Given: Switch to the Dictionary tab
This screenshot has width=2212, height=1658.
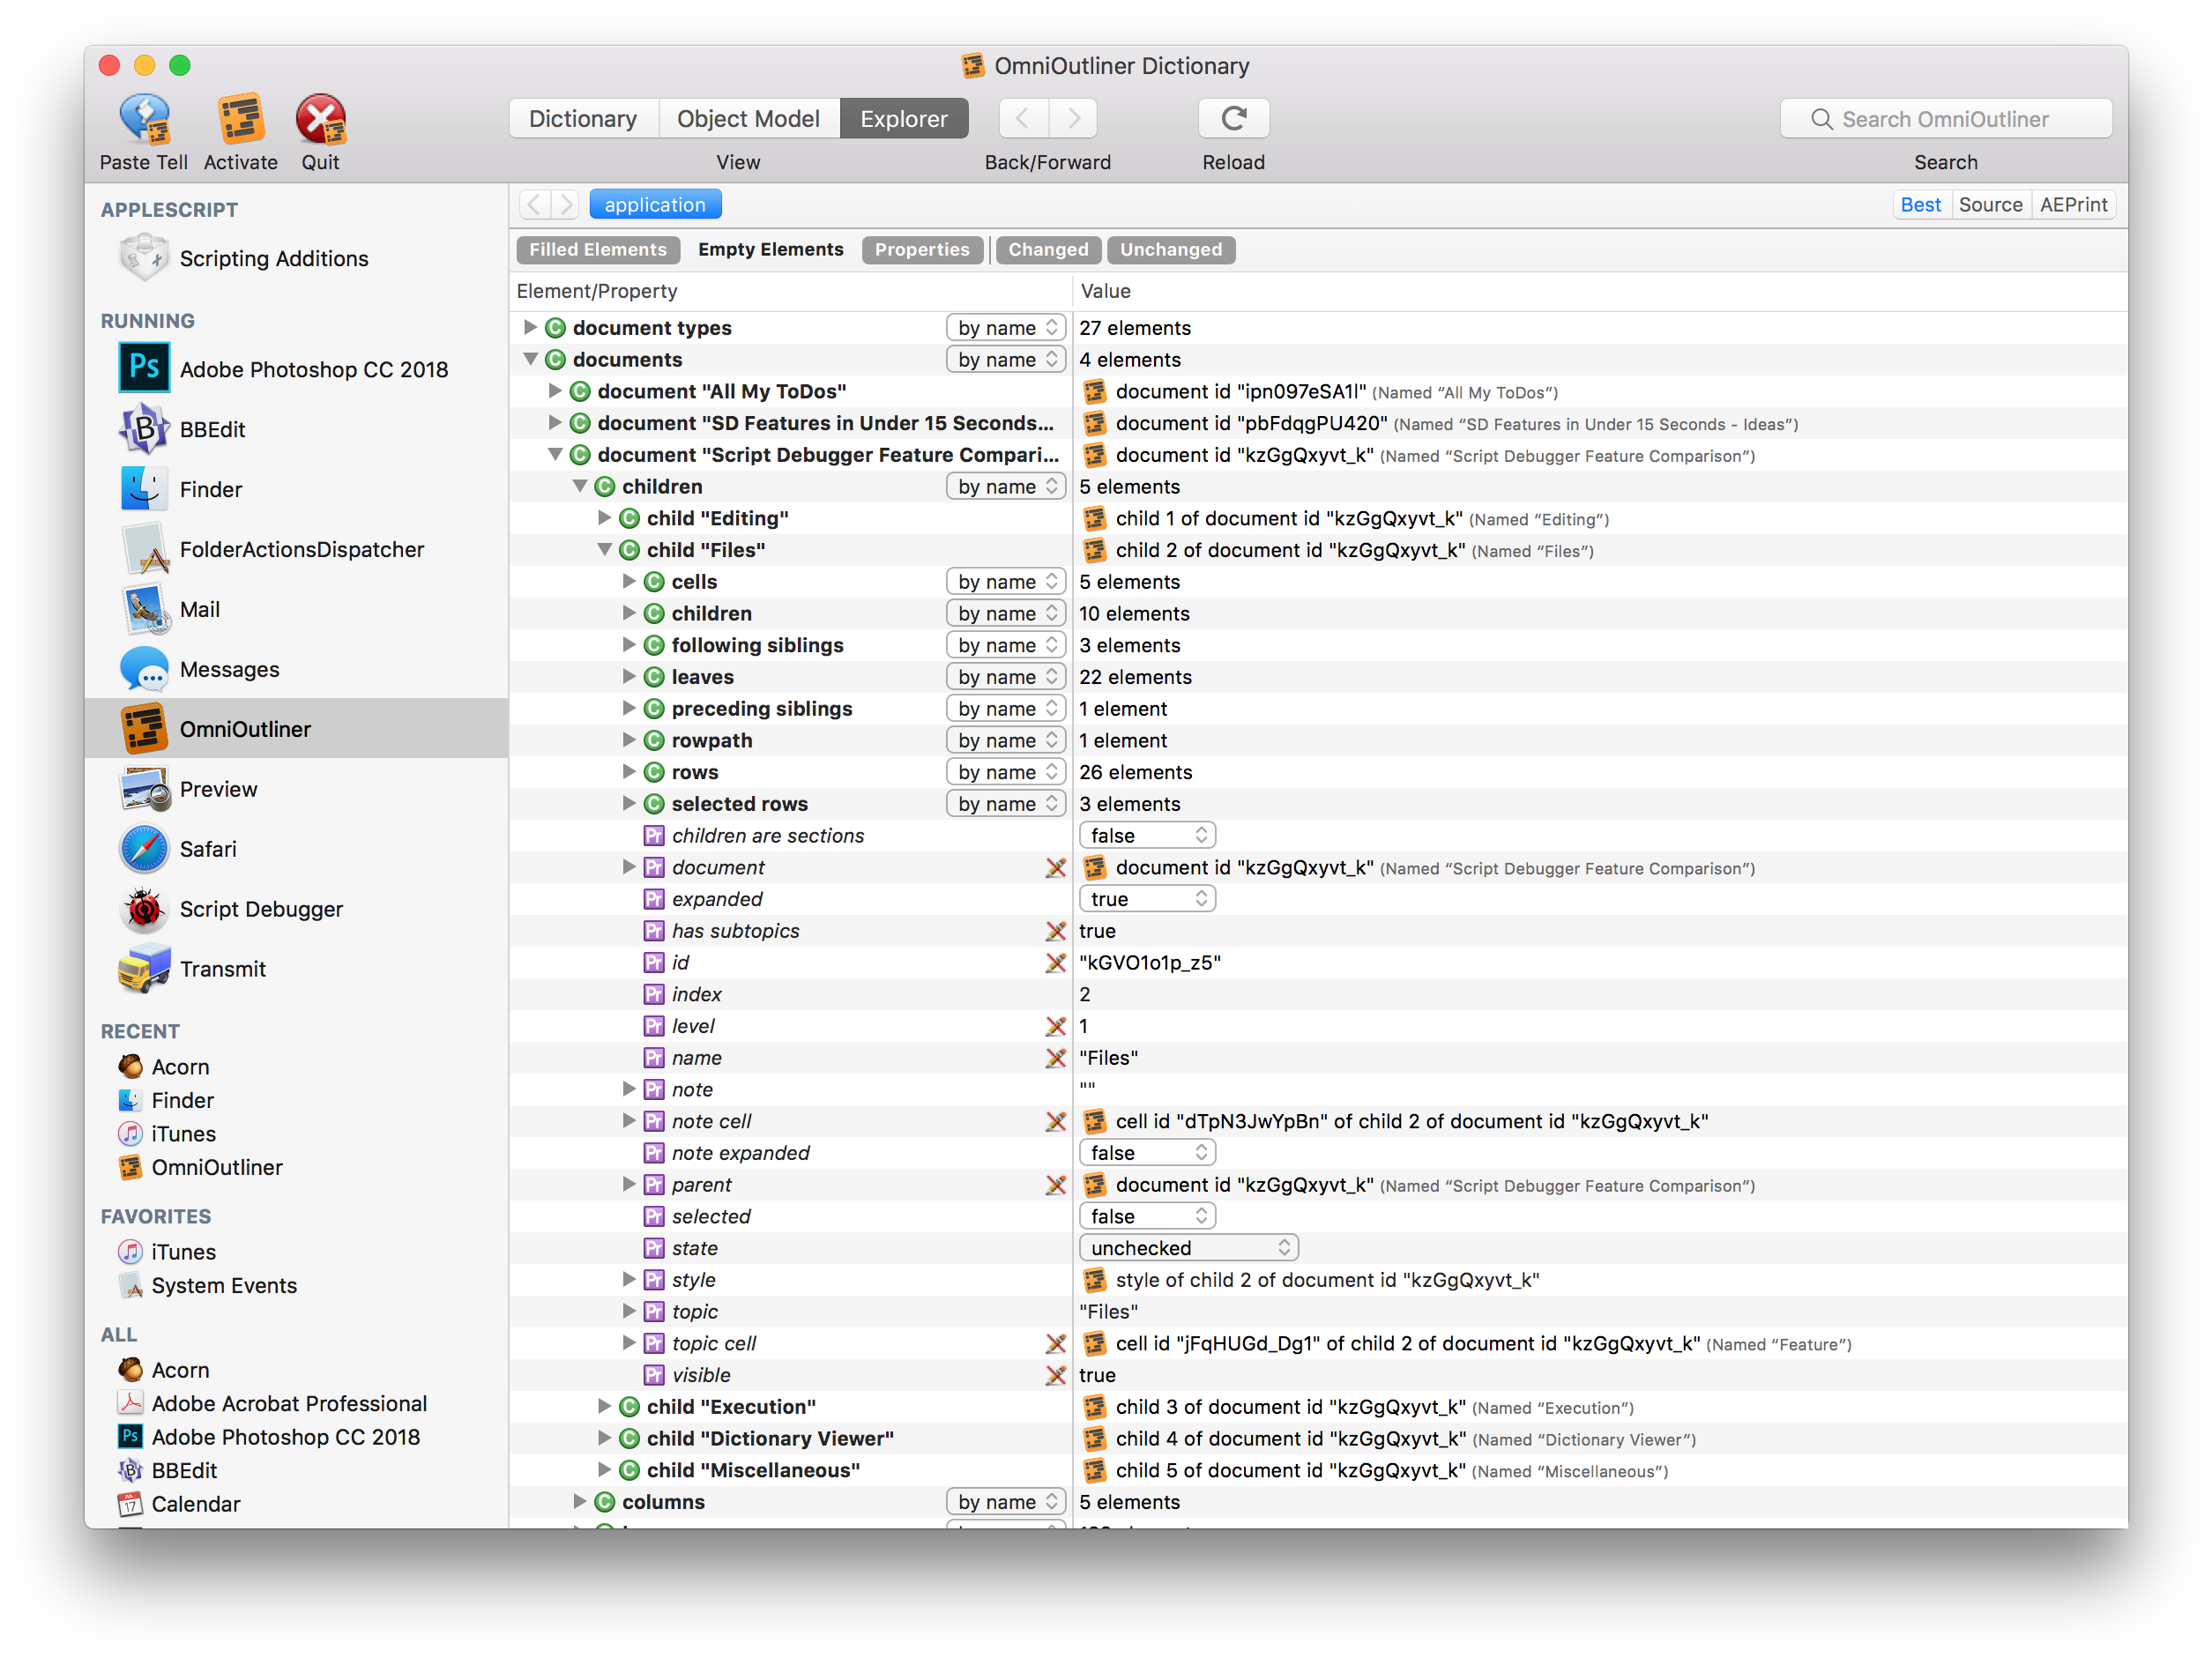Looking at the screenshot, I should point(583,118).
